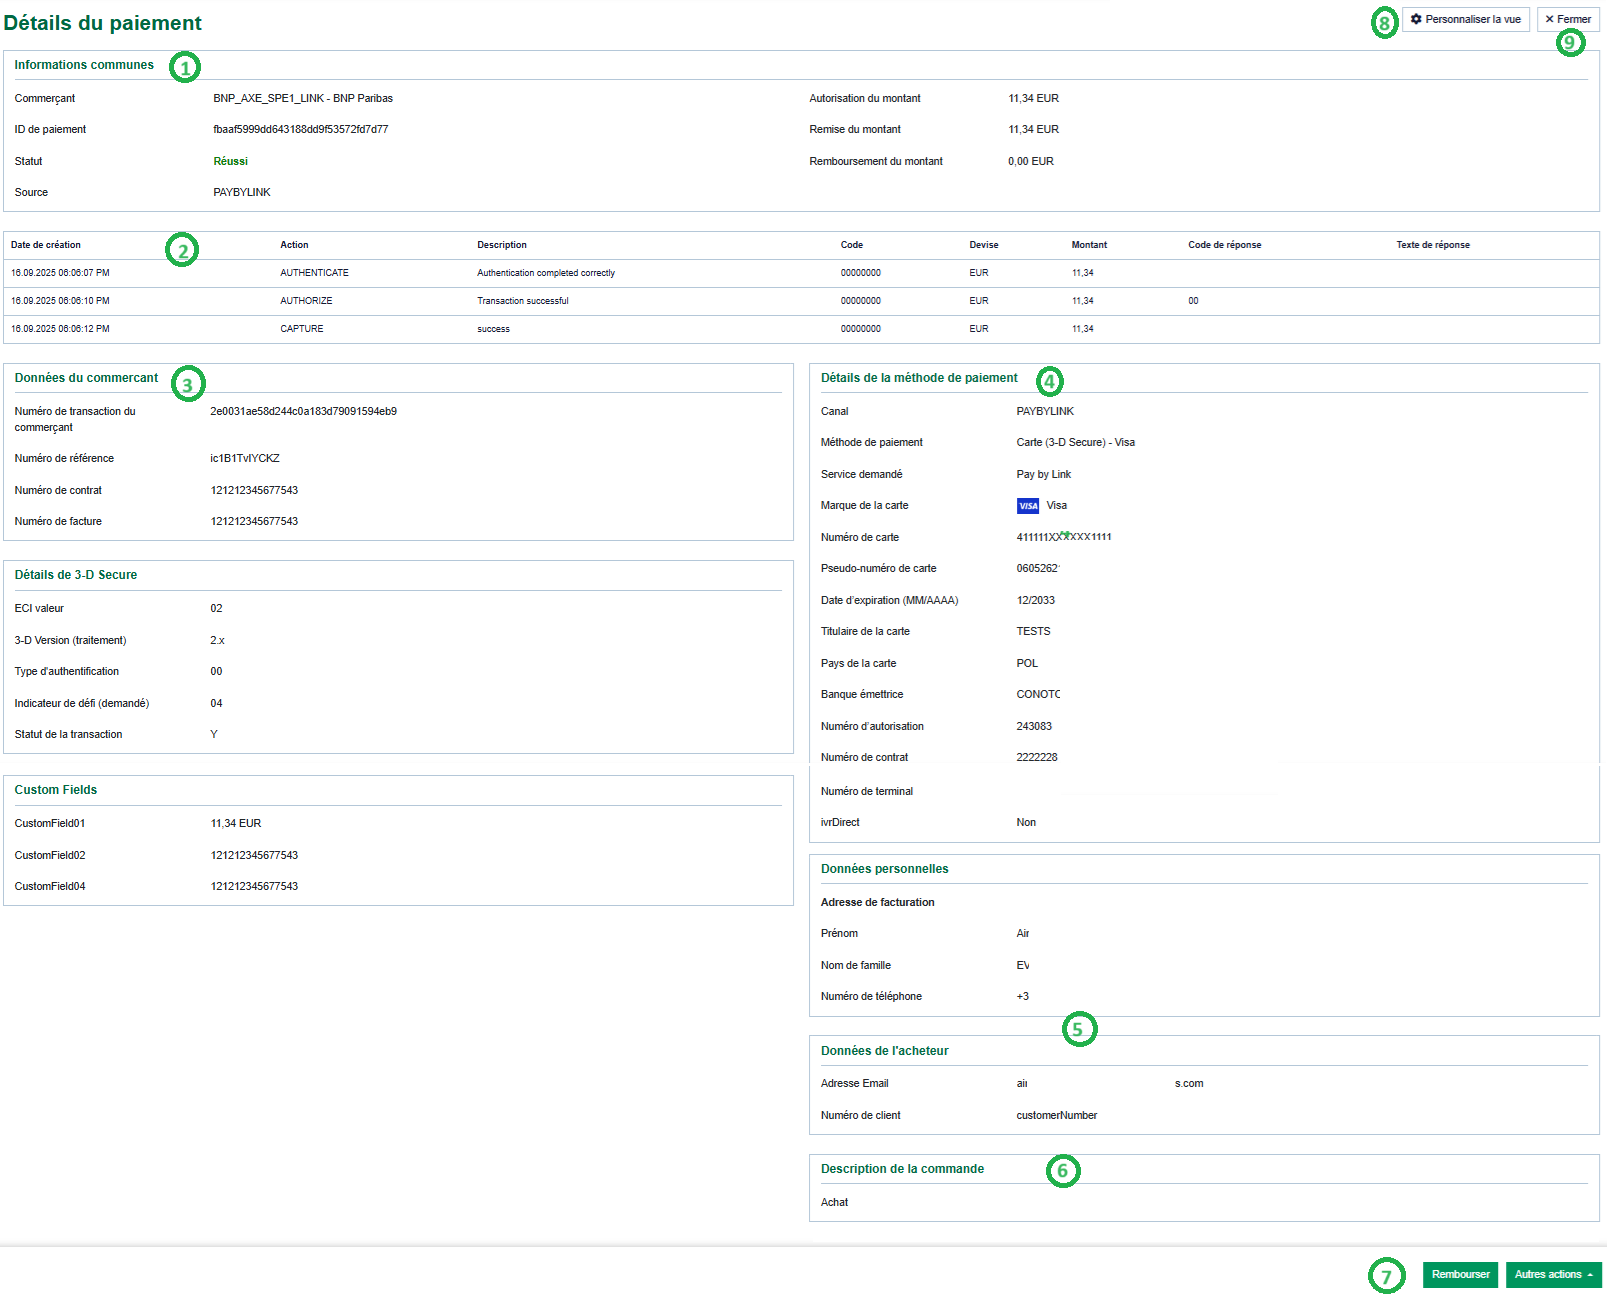Click the Action column header
Image resolution: width=1607 pixels, height=1295 pixels.
point(294,245)
